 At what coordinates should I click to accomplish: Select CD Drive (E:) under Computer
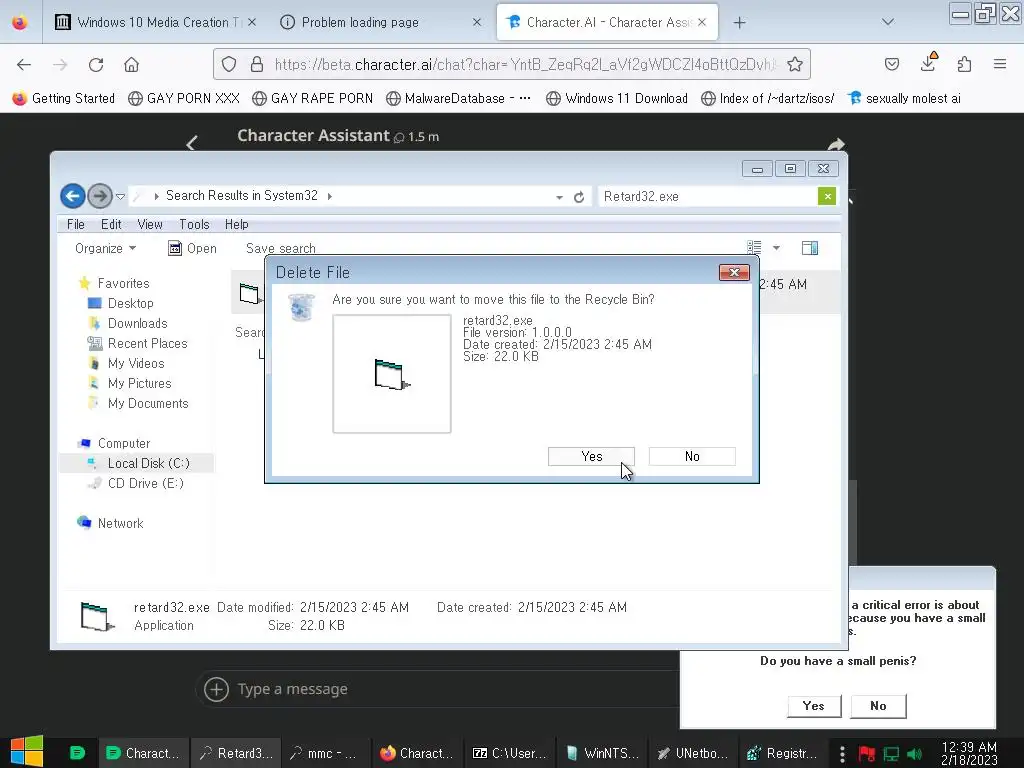(x=145, y=483)
